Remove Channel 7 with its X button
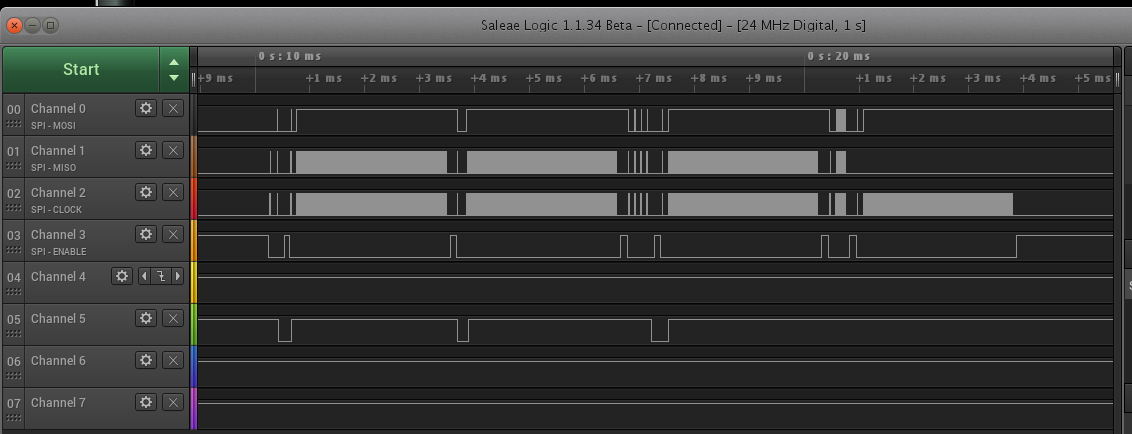 (173, 402)
